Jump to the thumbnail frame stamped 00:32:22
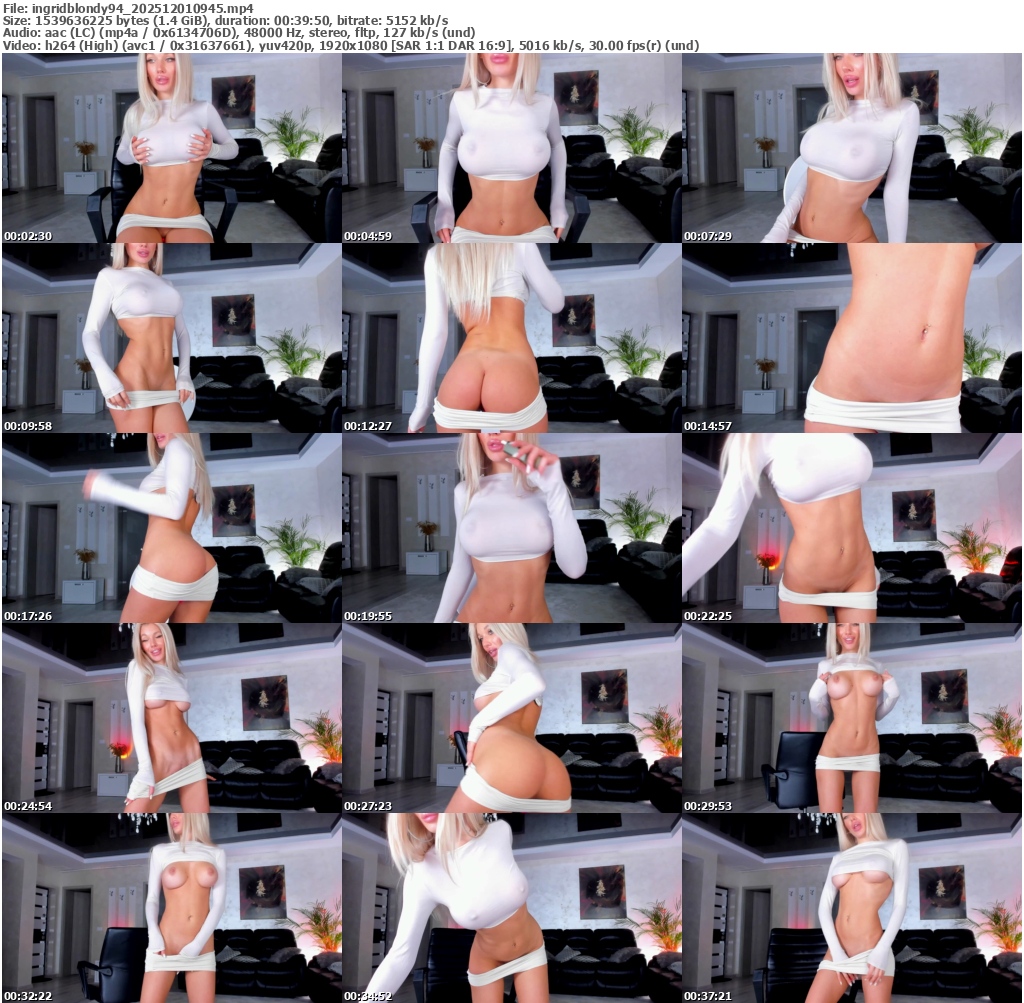Image resolution: width=1024 pixels, height=1003 pixels. (x=172, y=908)
